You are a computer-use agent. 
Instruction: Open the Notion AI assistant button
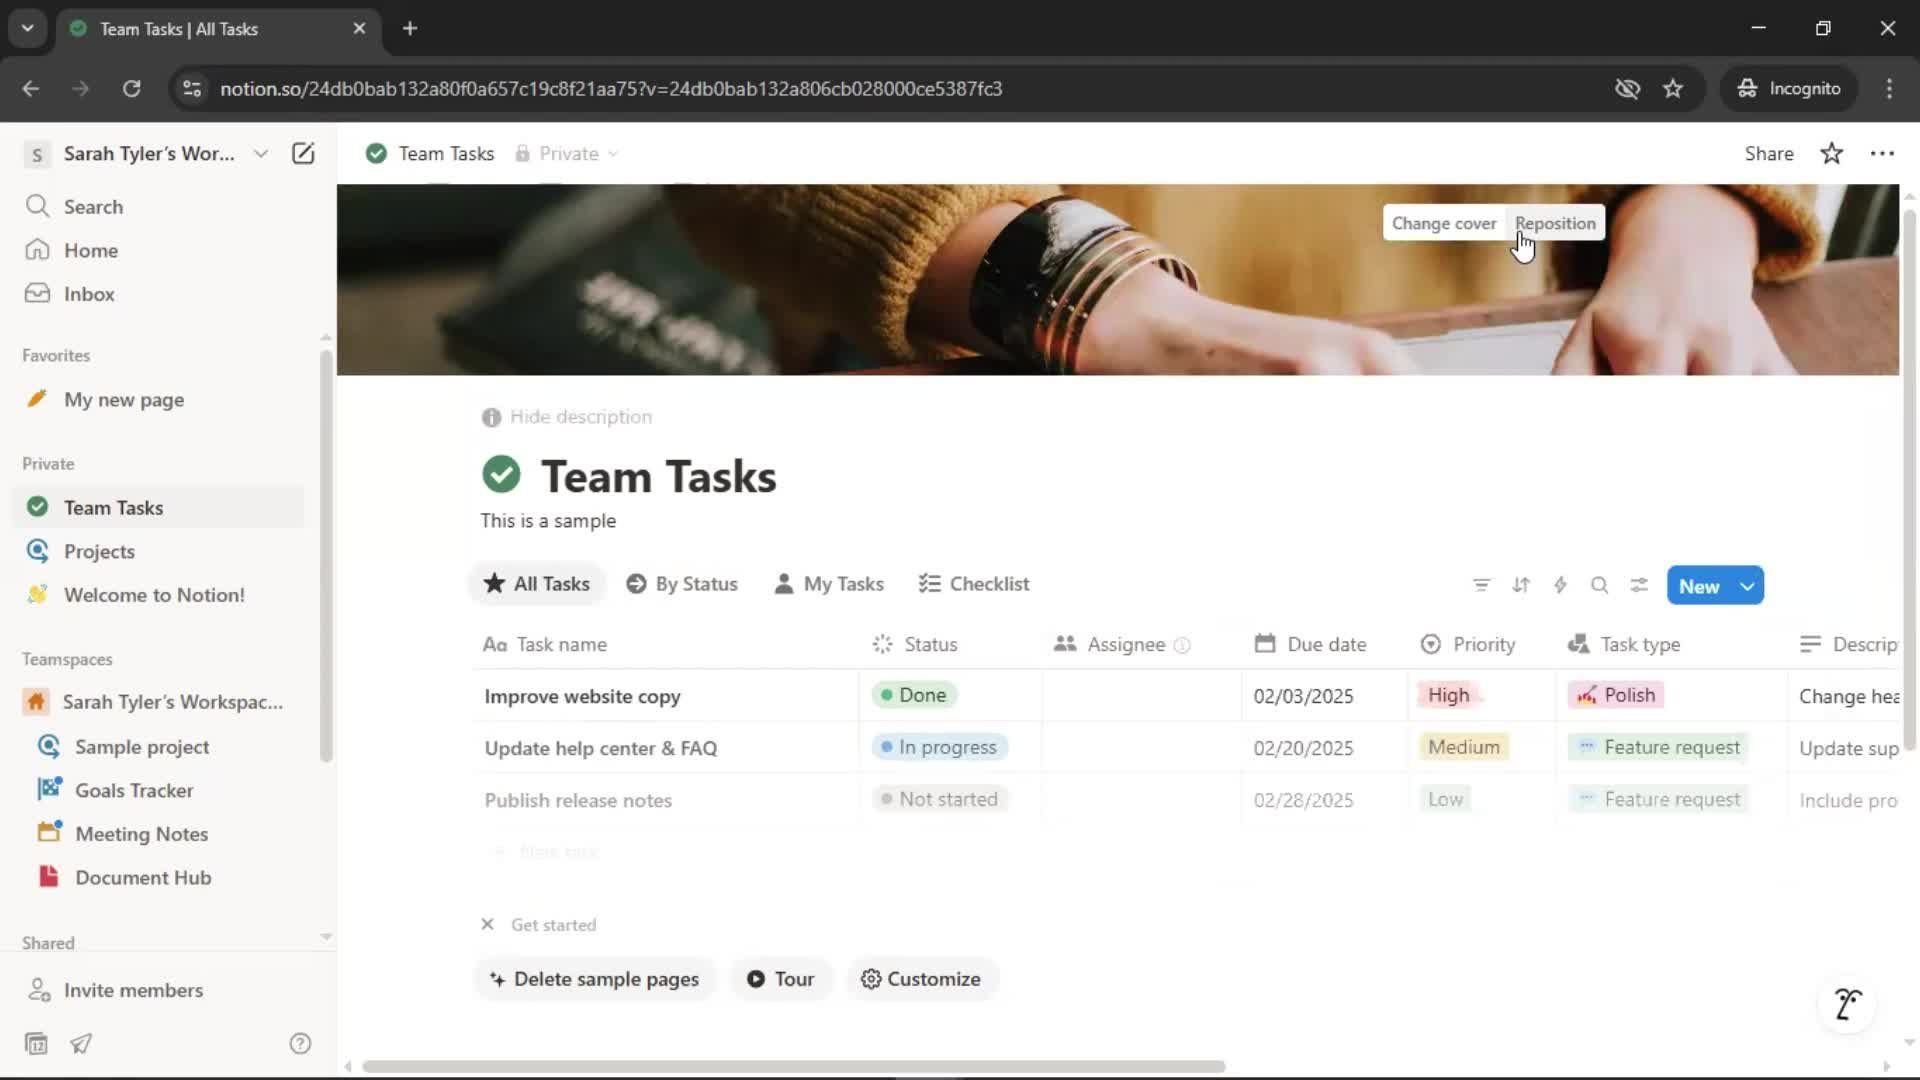pyautogui.click(x=1847, y=1003)
